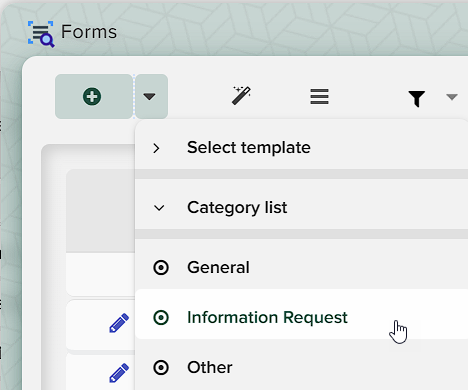Collapse the Category list chevron

pos(159,208)
